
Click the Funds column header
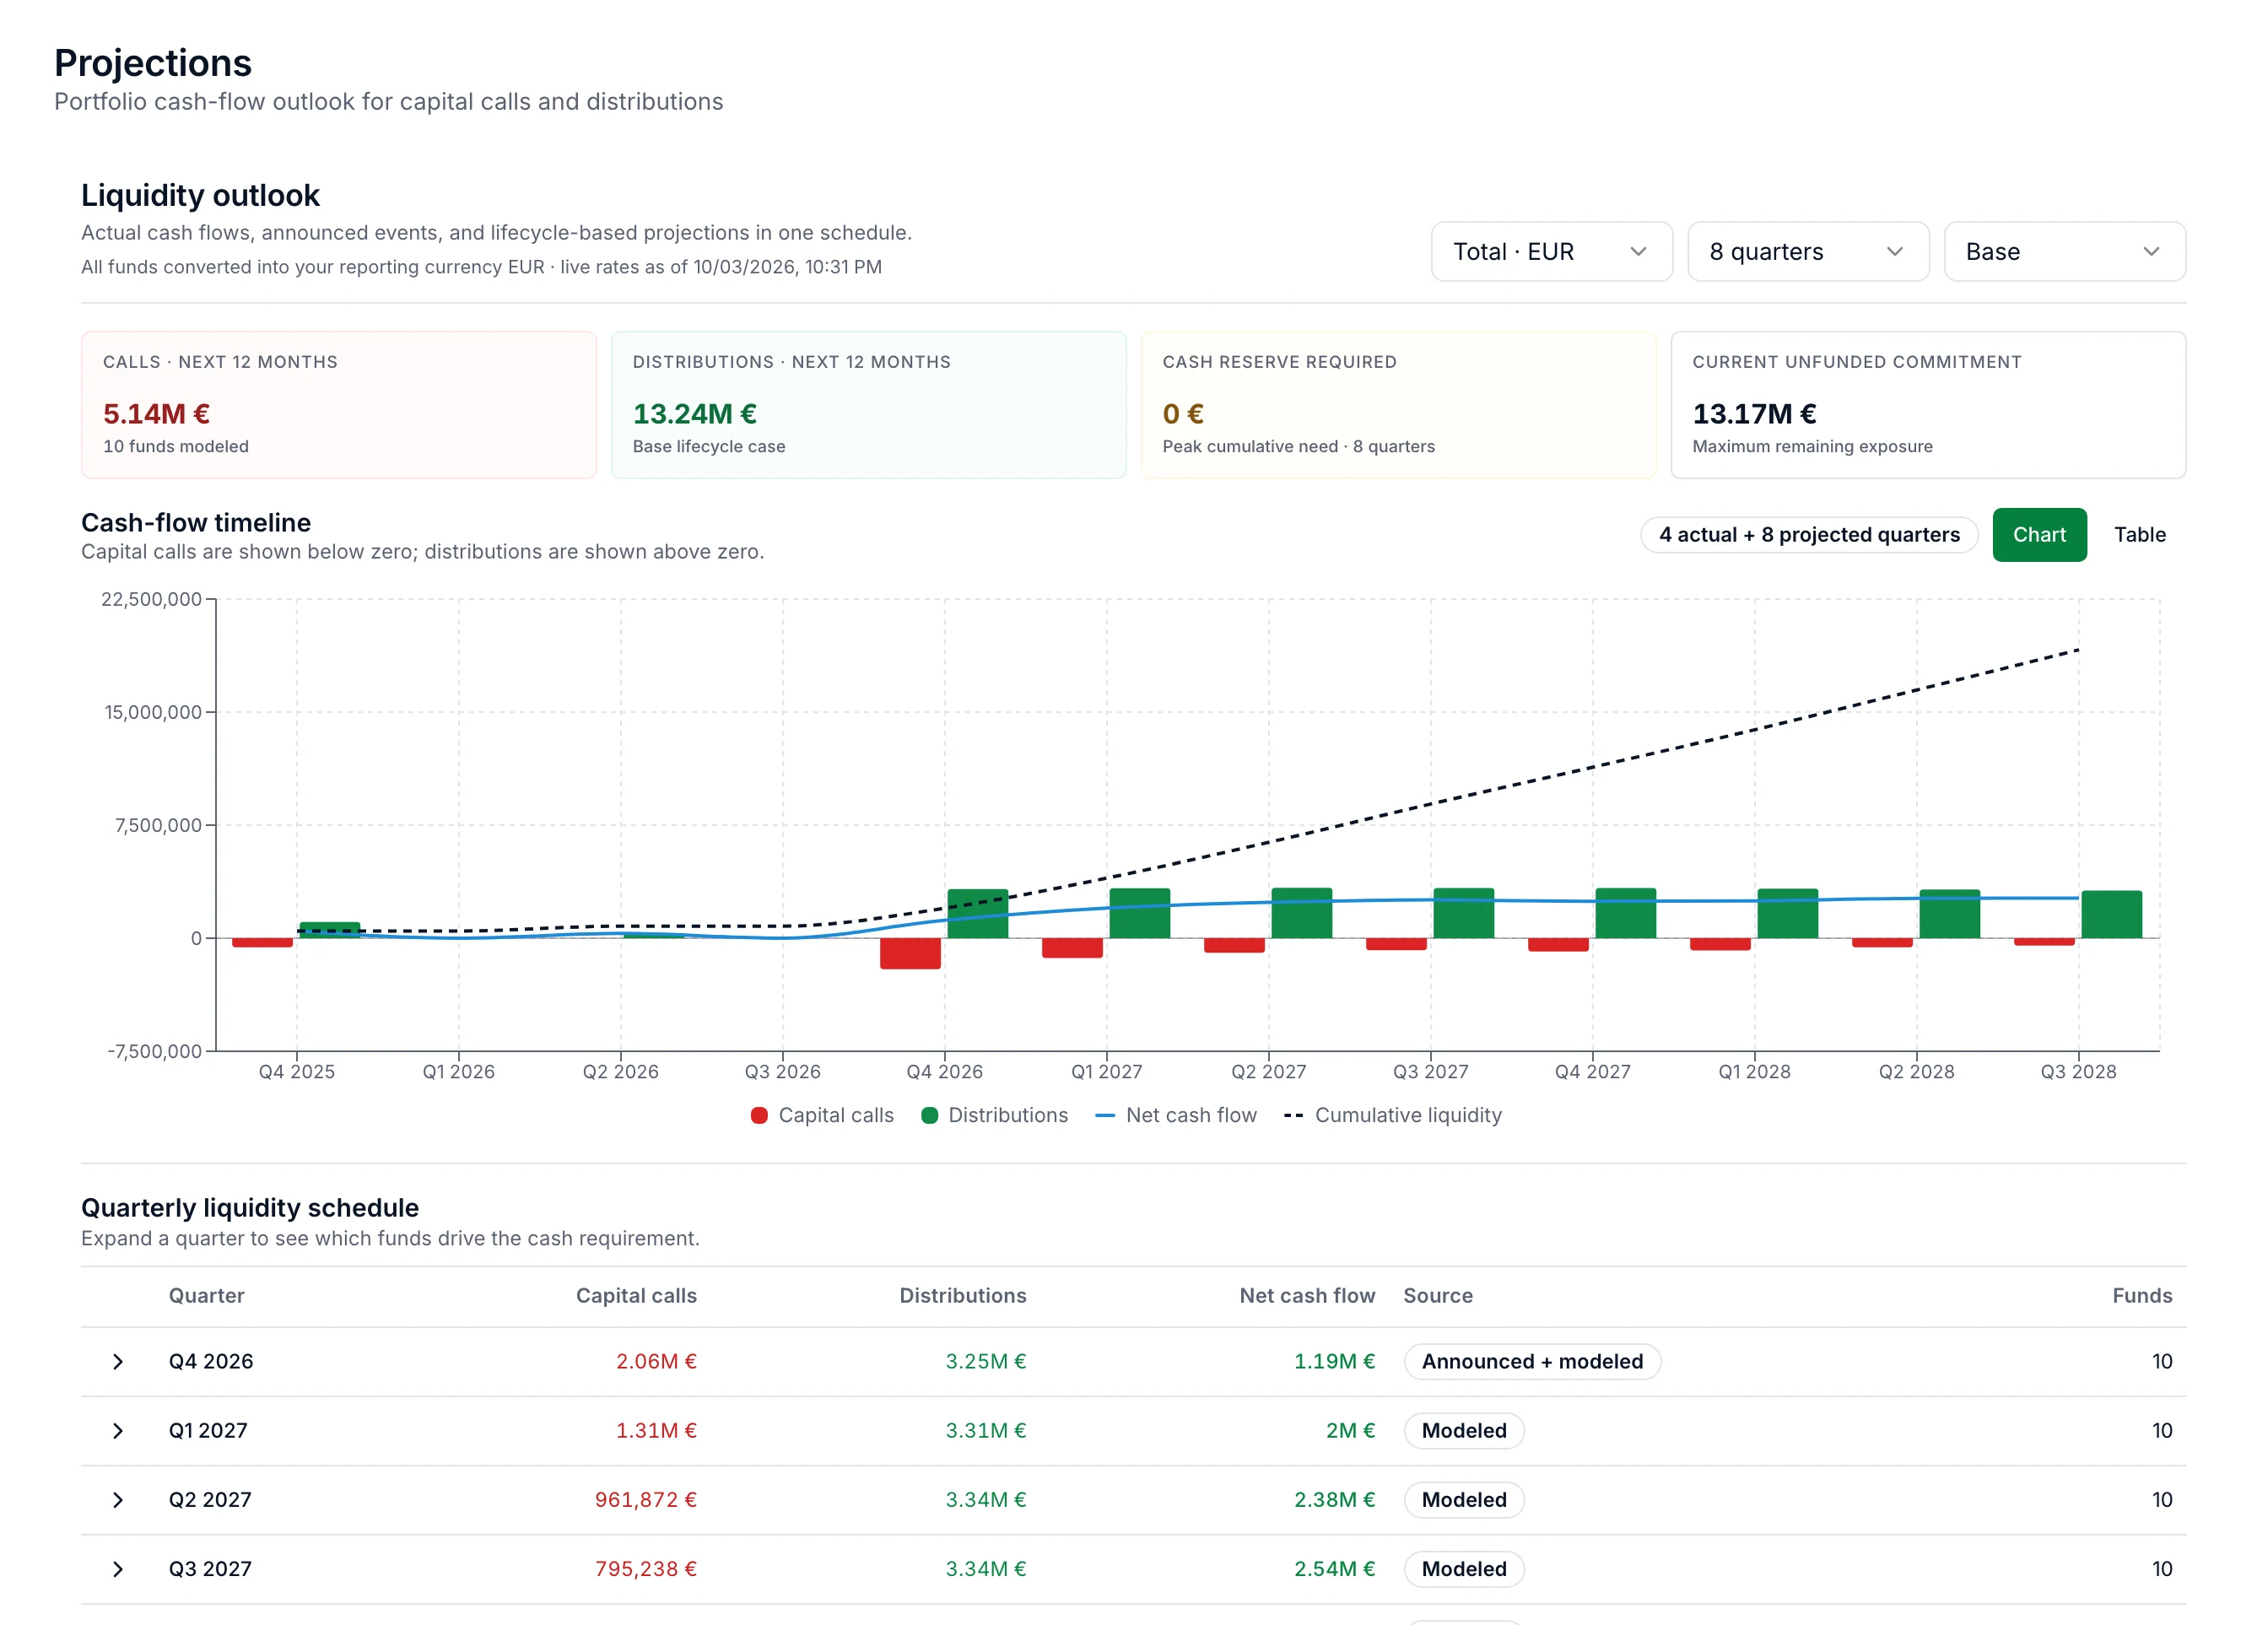pos(2142,1296)
